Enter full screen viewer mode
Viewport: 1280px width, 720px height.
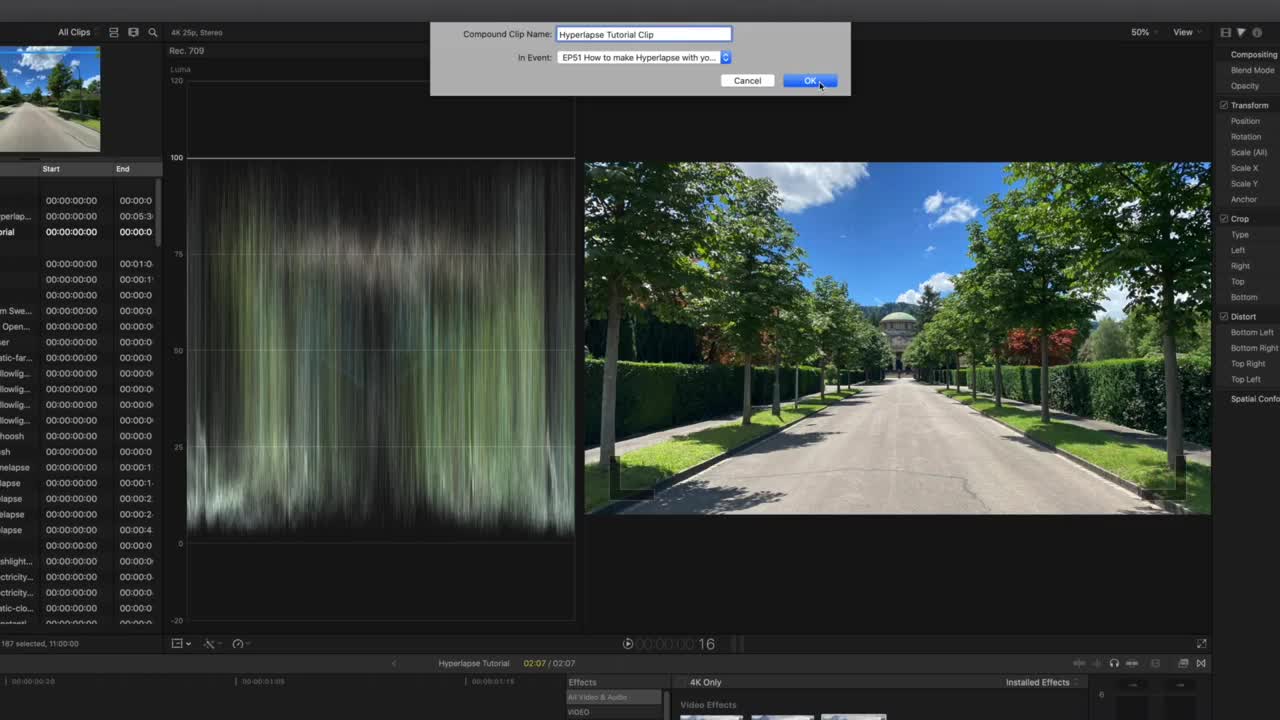(x=1202, y=644)
